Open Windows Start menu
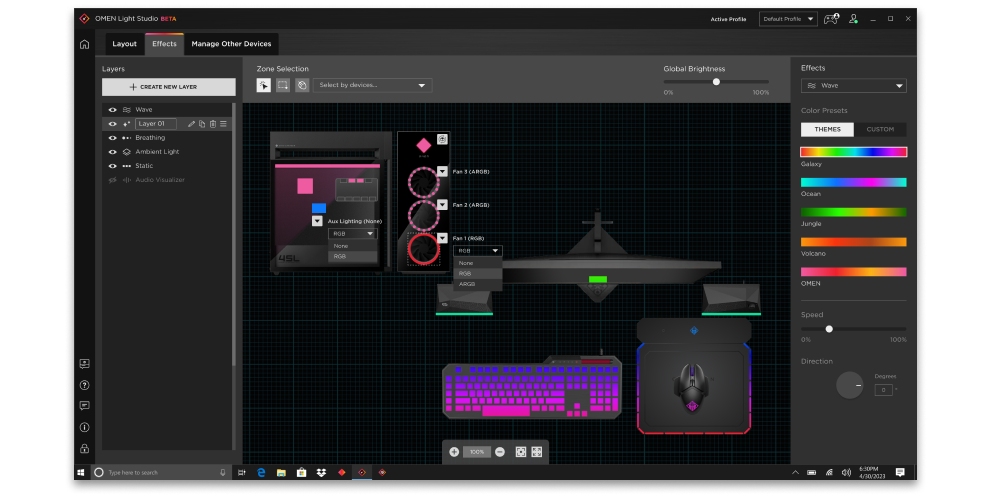Screen dimensions: 991x496 pos(80,472)
